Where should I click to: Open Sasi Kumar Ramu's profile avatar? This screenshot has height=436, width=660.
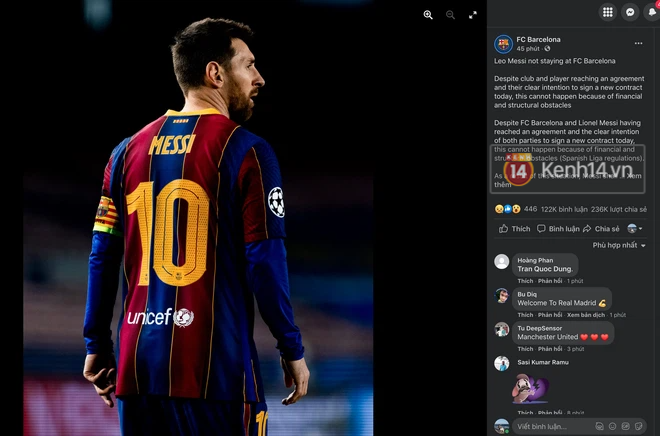click(x=501, y=363)
